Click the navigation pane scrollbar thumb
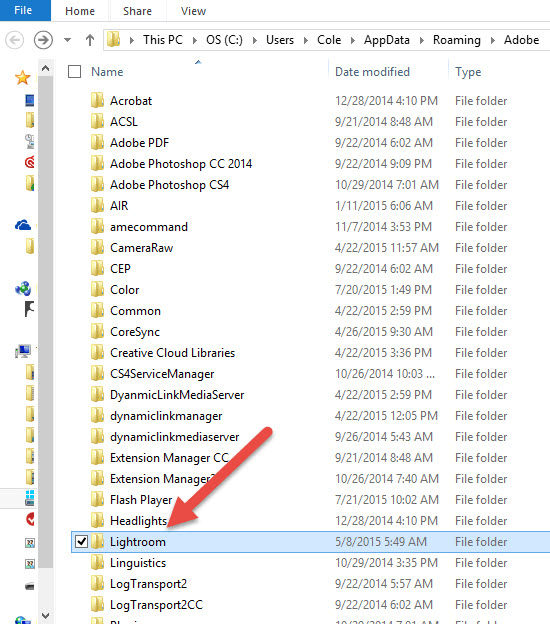This screenshot has height=627, width=550. click(46, 321)
